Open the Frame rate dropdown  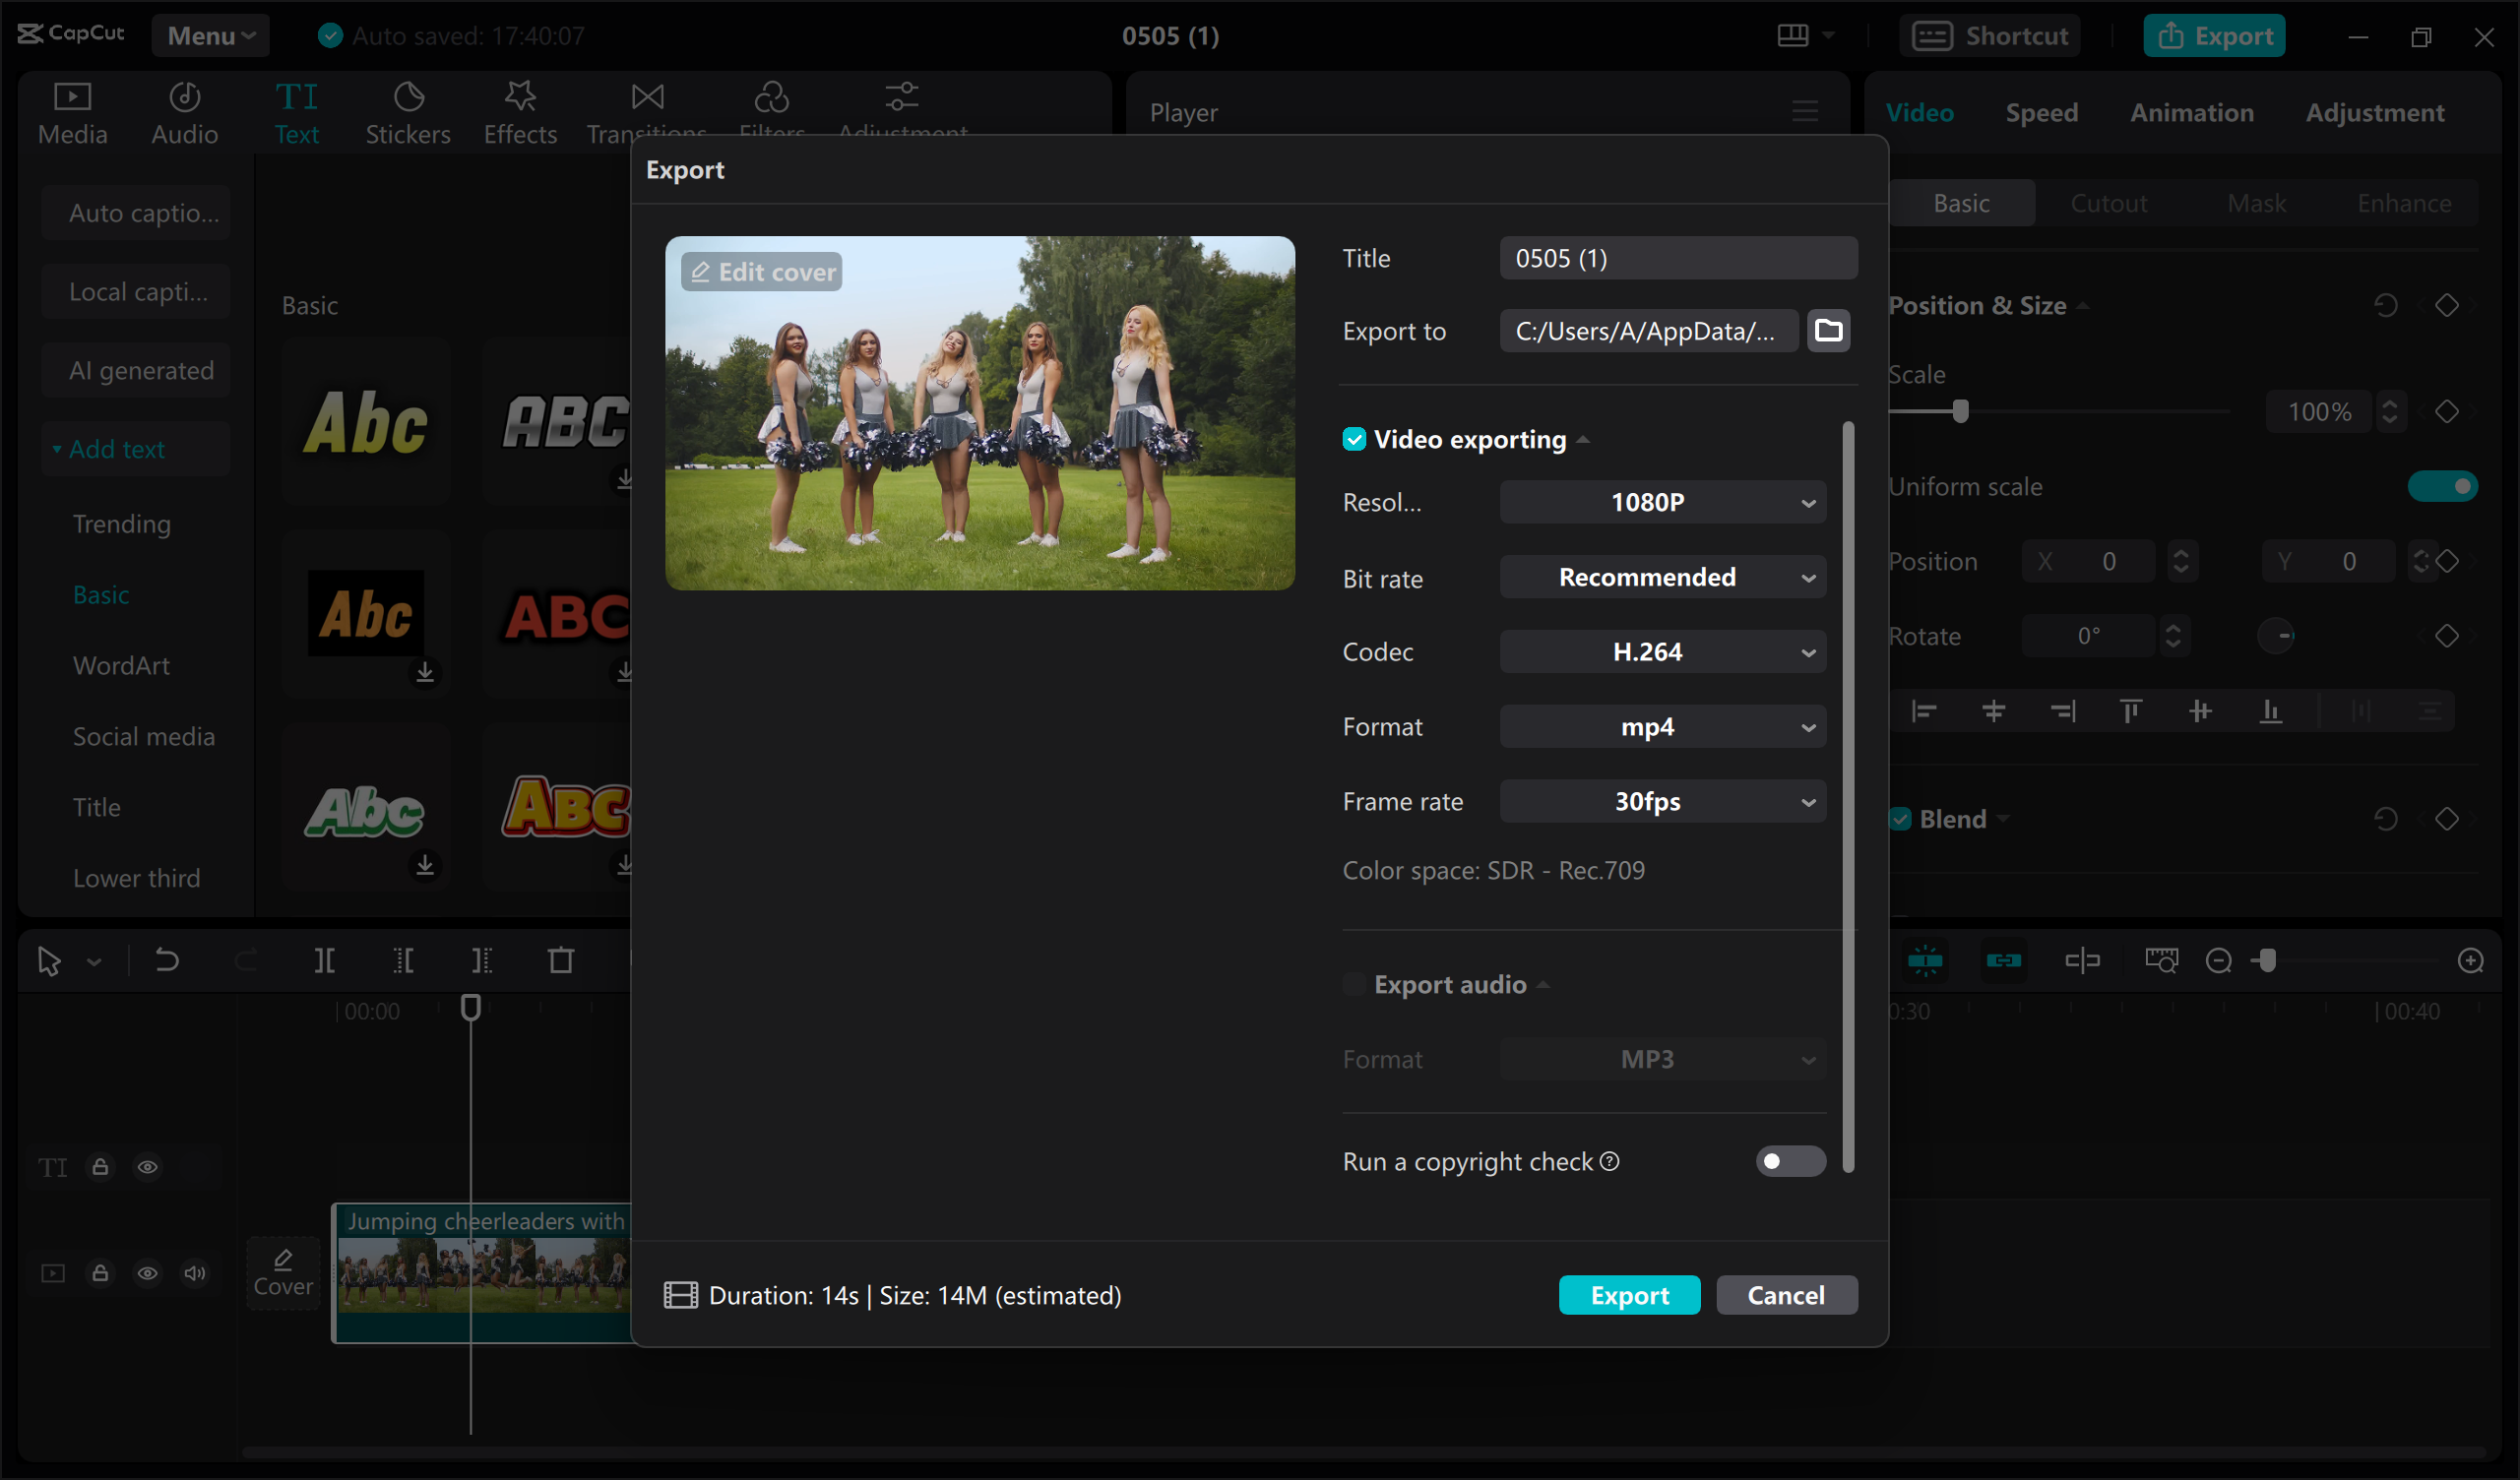[x=1662, y=800]
